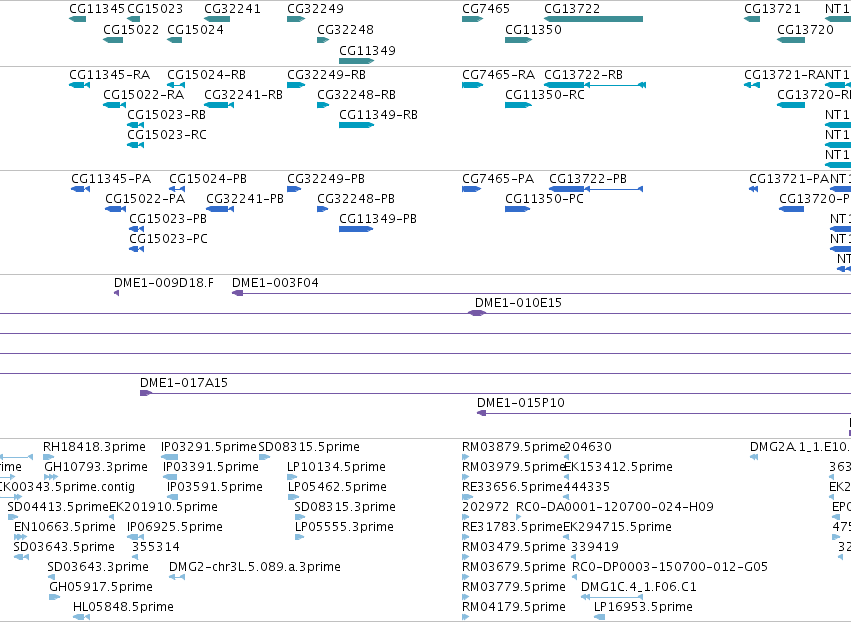Viewport: 851px width, 622px height.
Task: Select the IP03291.5prime EST label
Action: (x=208, y=447)
